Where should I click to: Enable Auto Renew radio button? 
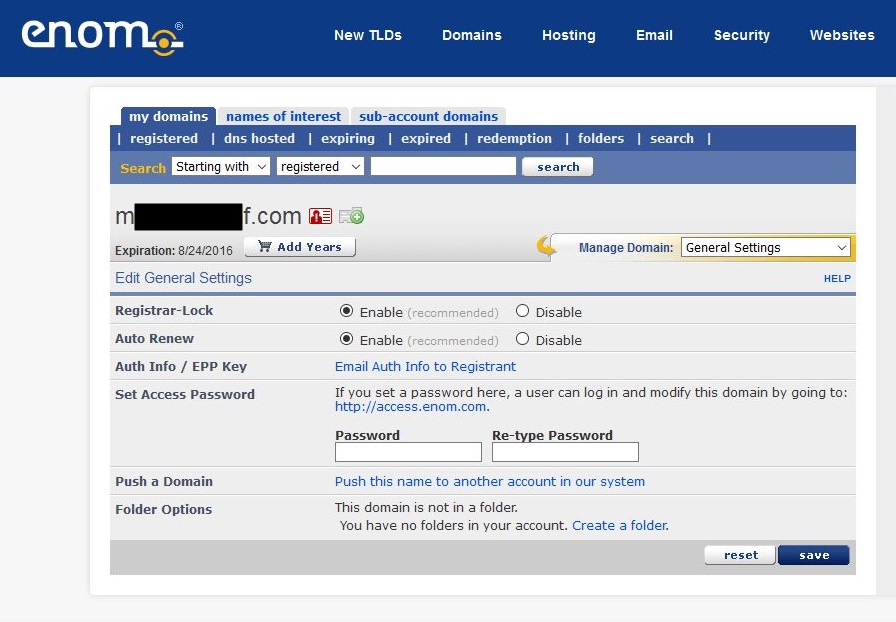click(x=346, y=339)
